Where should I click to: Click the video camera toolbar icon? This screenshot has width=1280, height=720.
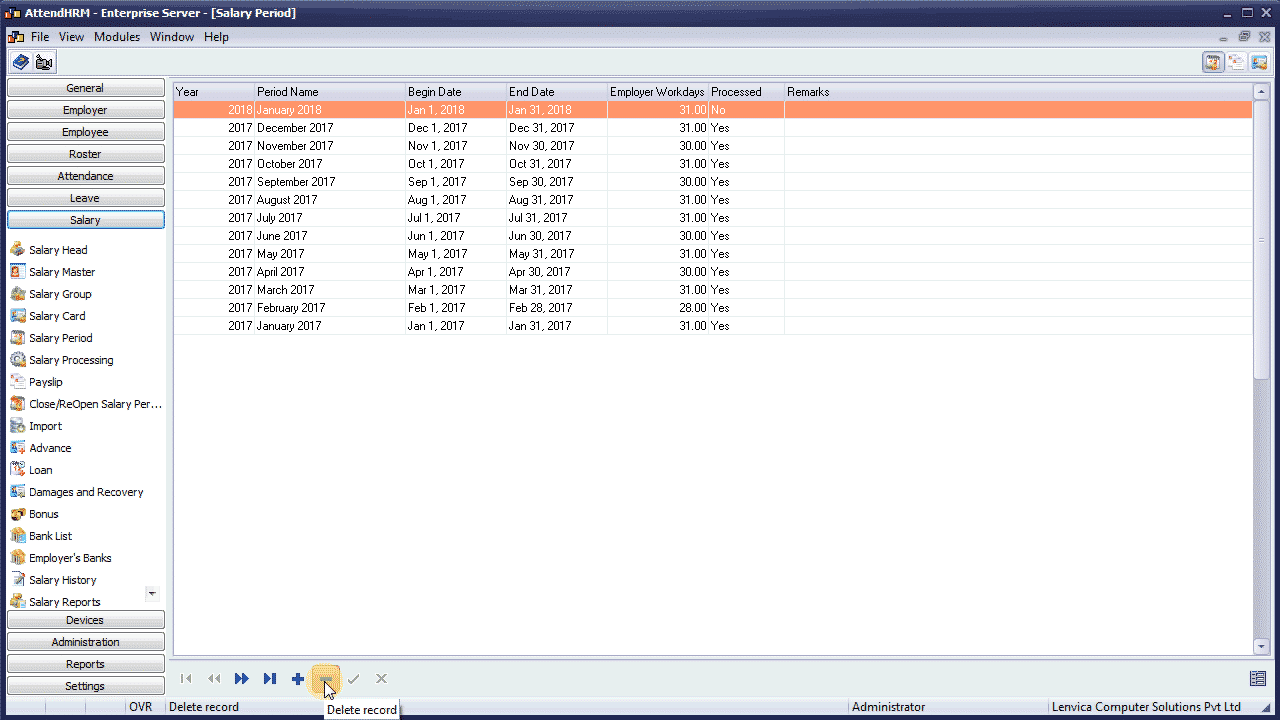click(44, 62)
